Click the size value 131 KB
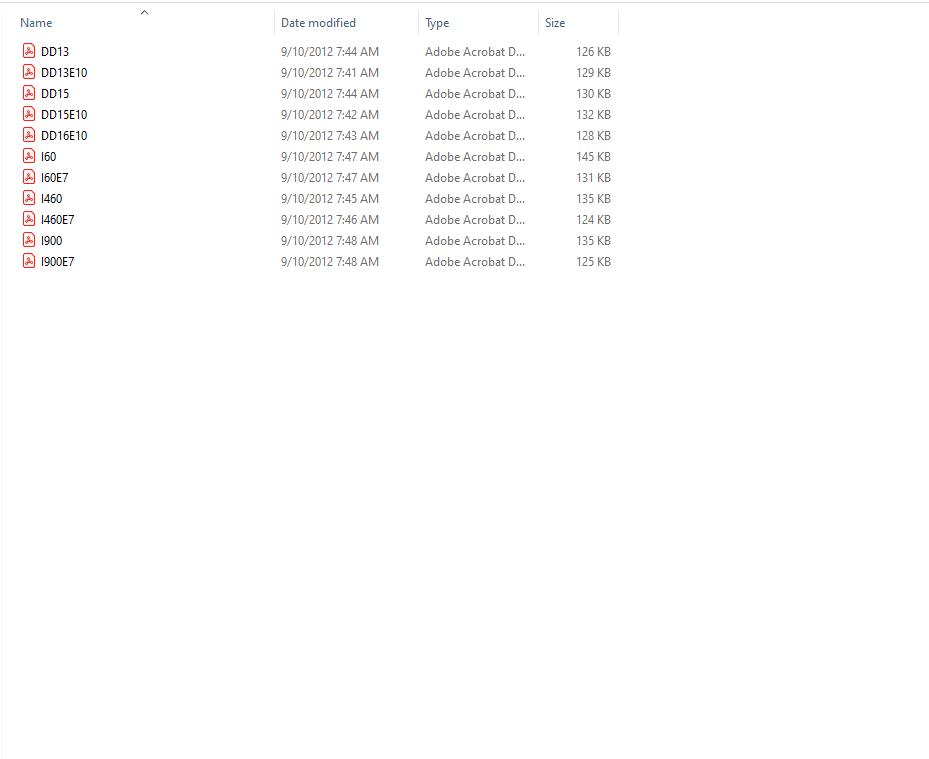The image size is (929, 759). (593, 178)
